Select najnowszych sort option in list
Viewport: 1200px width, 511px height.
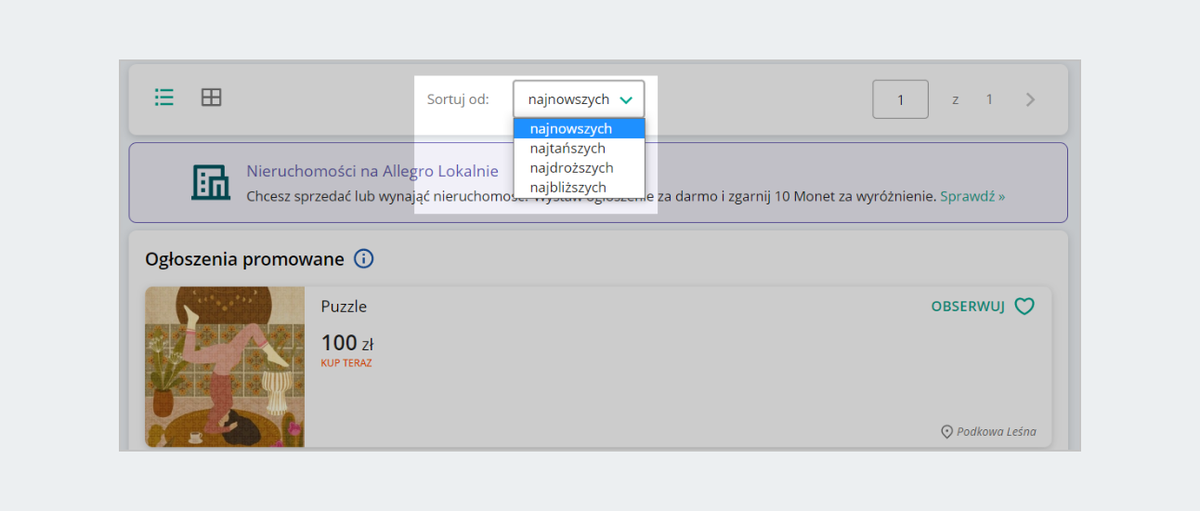click(571, 129)
